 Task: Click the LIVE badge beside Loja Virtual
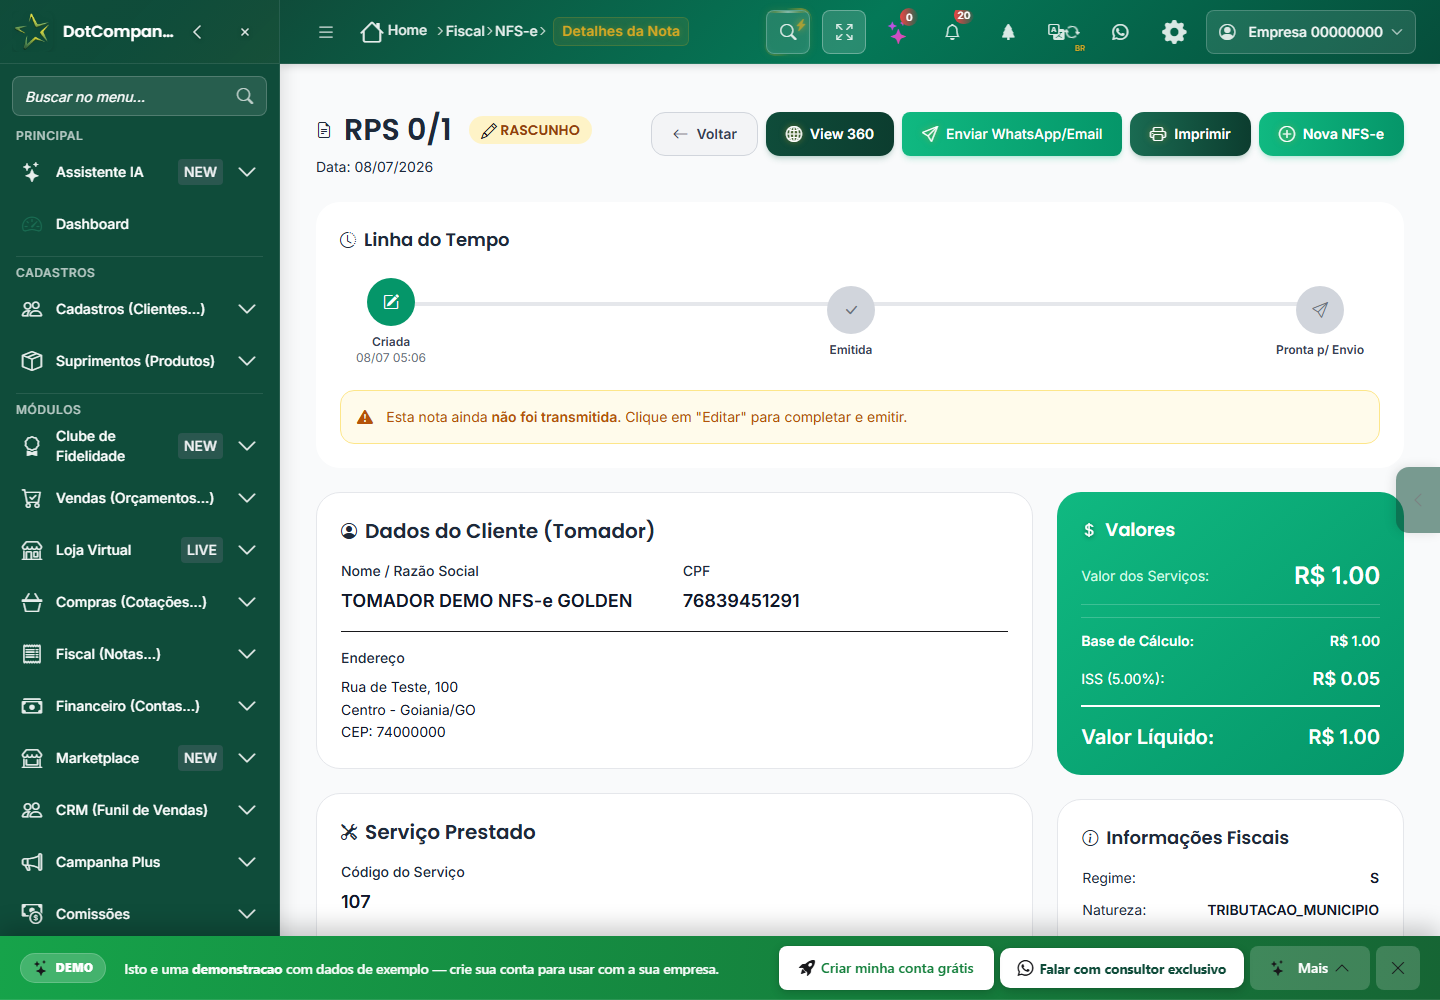click(x=201, y=550)
